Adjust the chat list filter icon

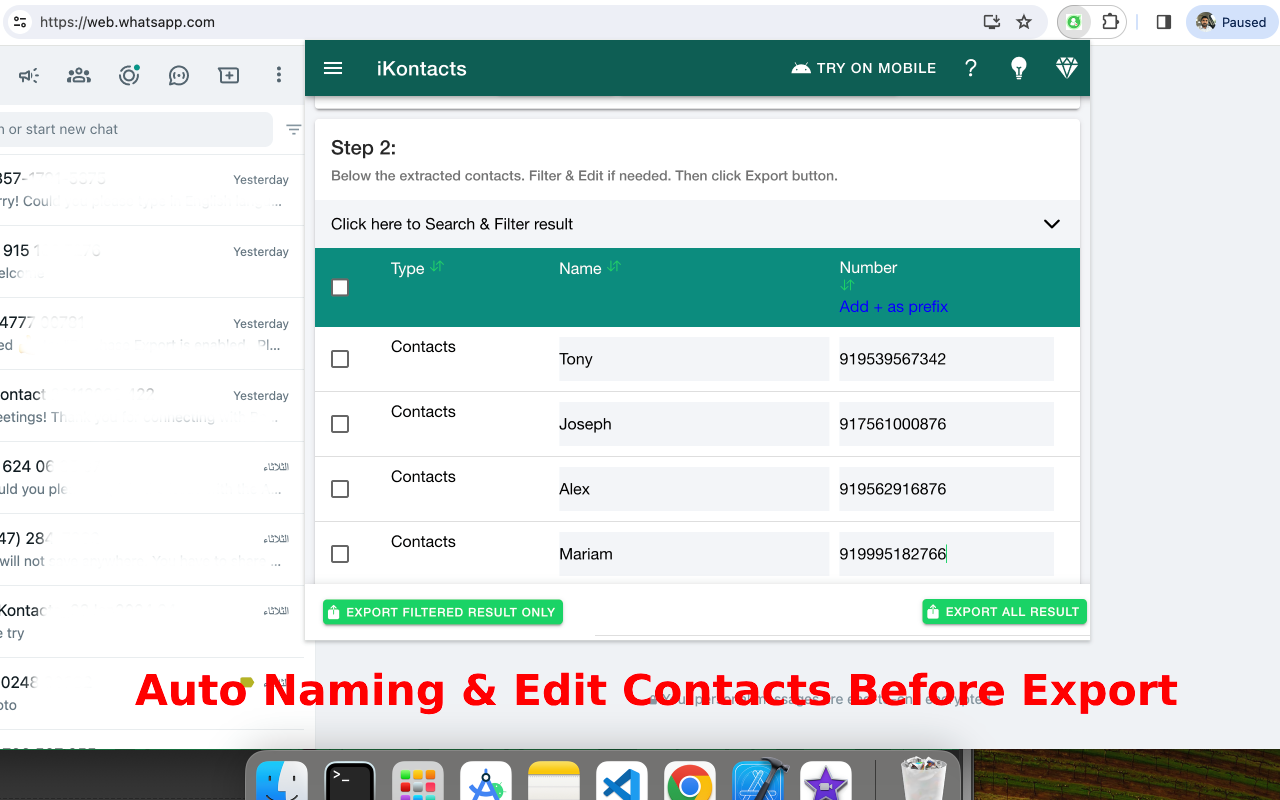pos(293,129)
